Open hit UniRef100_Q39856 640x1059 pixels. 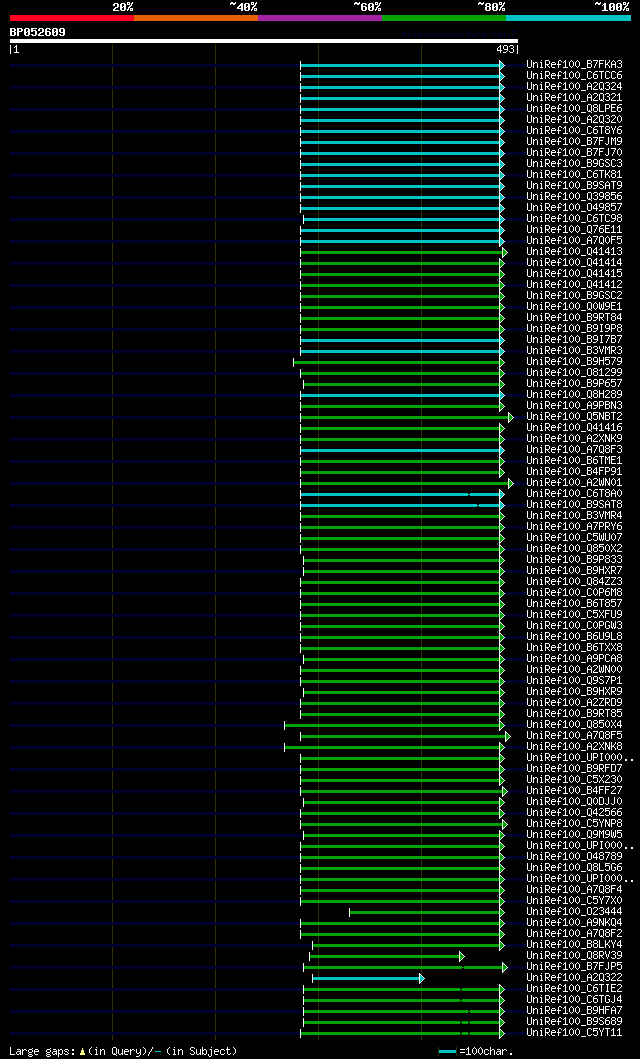pos(575,197)
